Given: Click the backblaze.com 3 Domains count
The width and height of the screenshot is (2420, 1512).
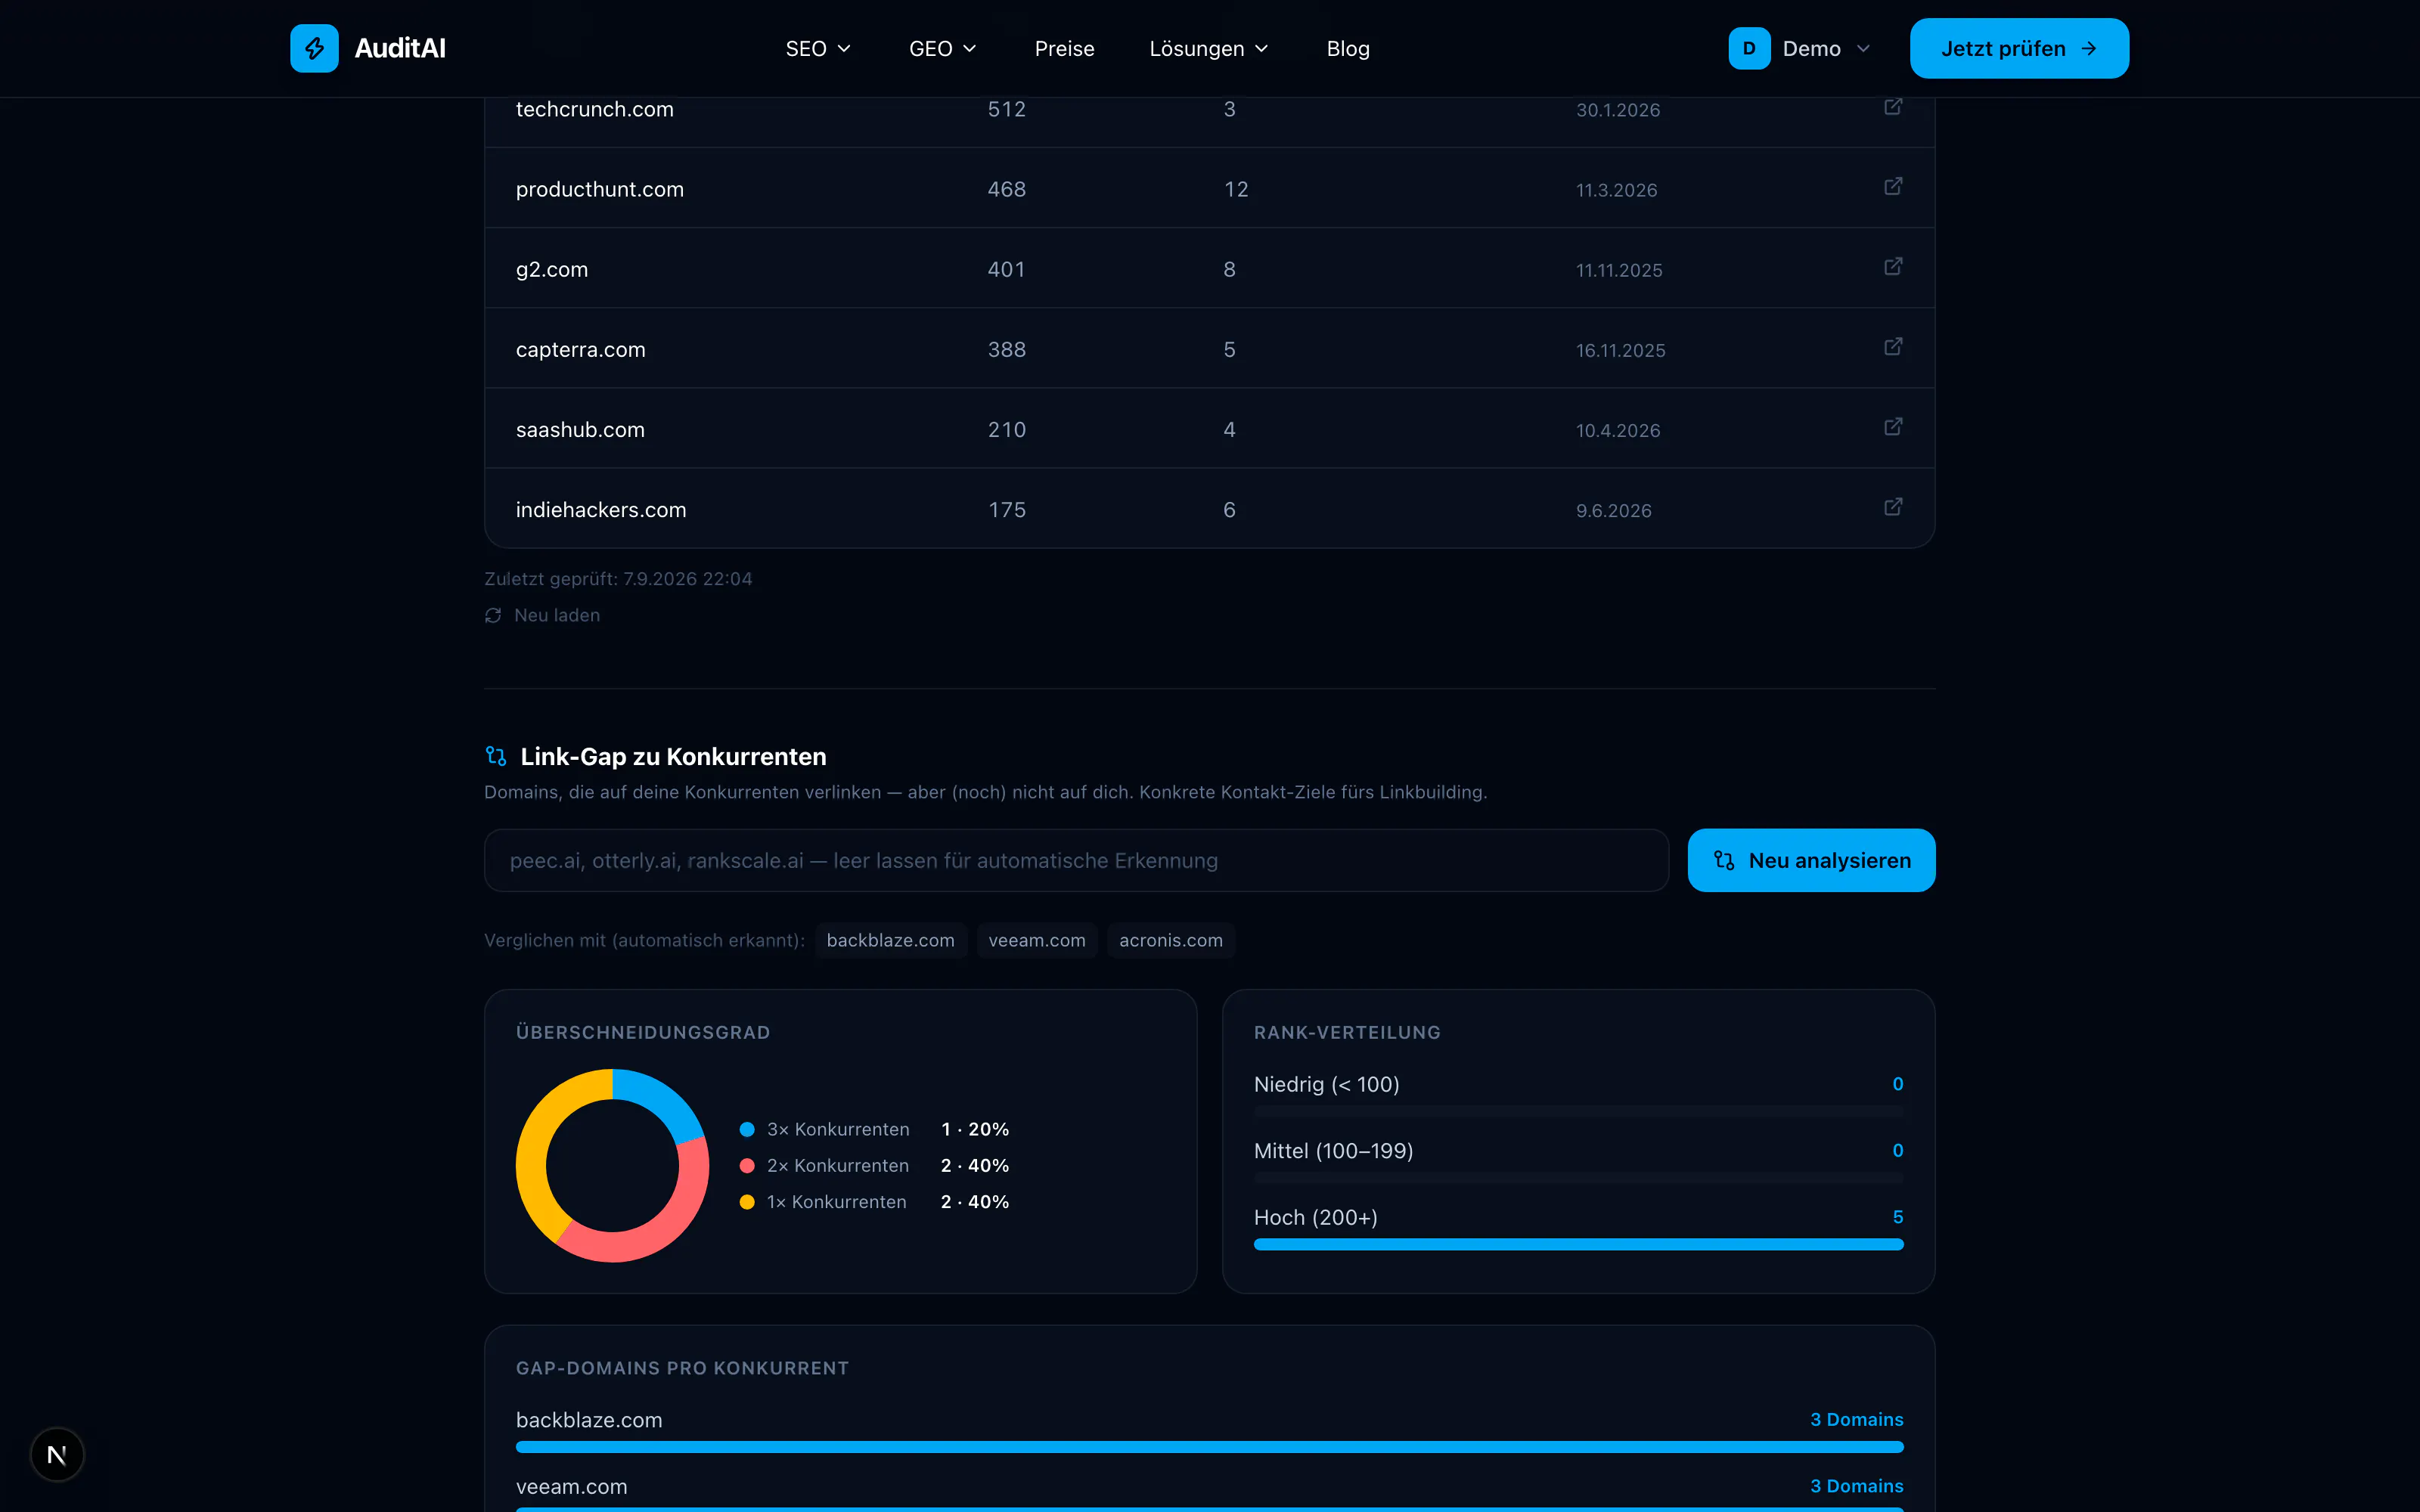Looking at the screenshot, I should click(1856, 1419).
